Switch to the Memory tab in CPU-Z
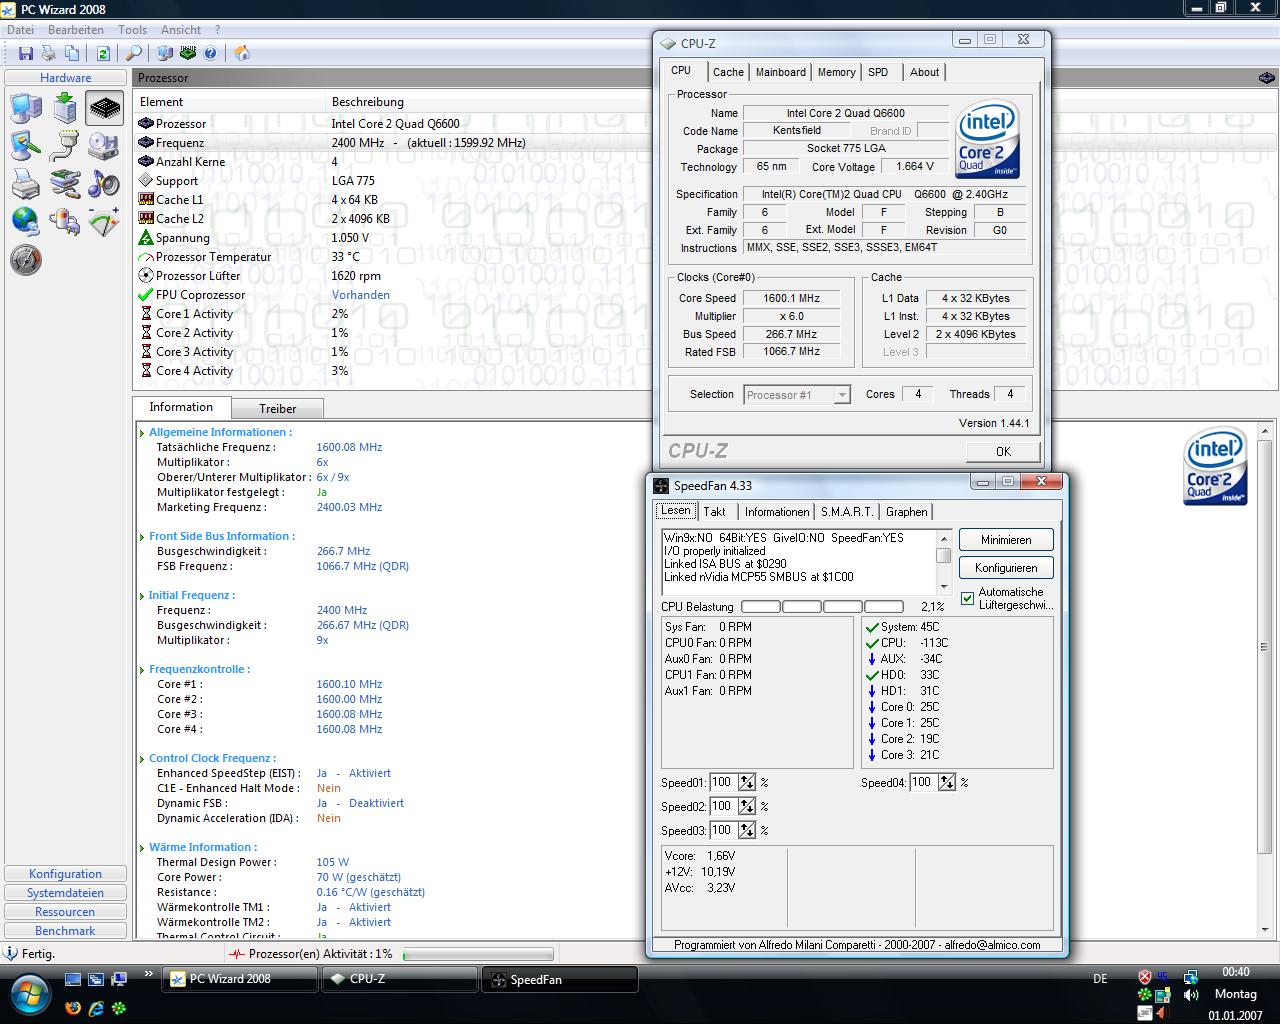This screenshot has height=1024, width=1280. pyautogui.click(x=836, y=72)
